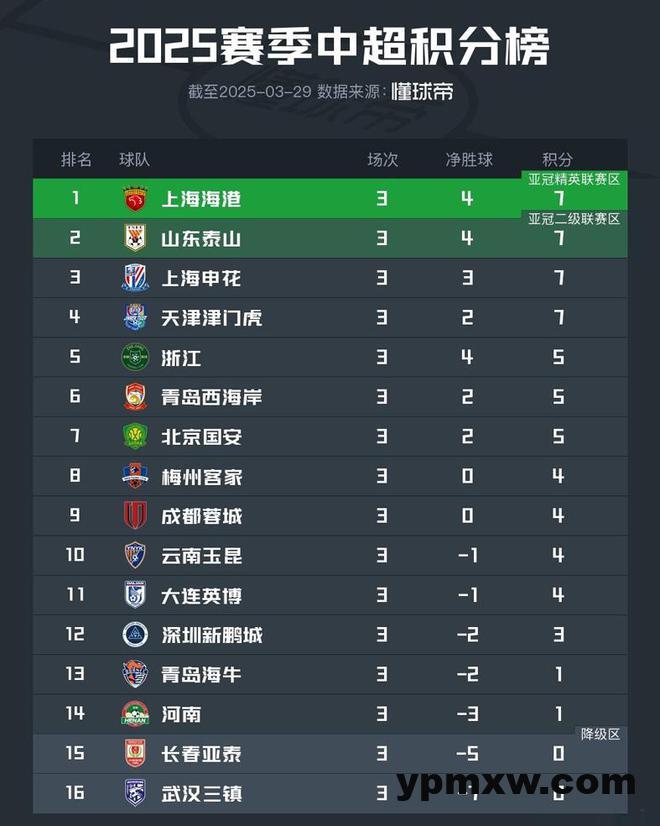660x826 pixels.
Task: Click the 天津津门虎 team crest
Action: coord(135,317)
